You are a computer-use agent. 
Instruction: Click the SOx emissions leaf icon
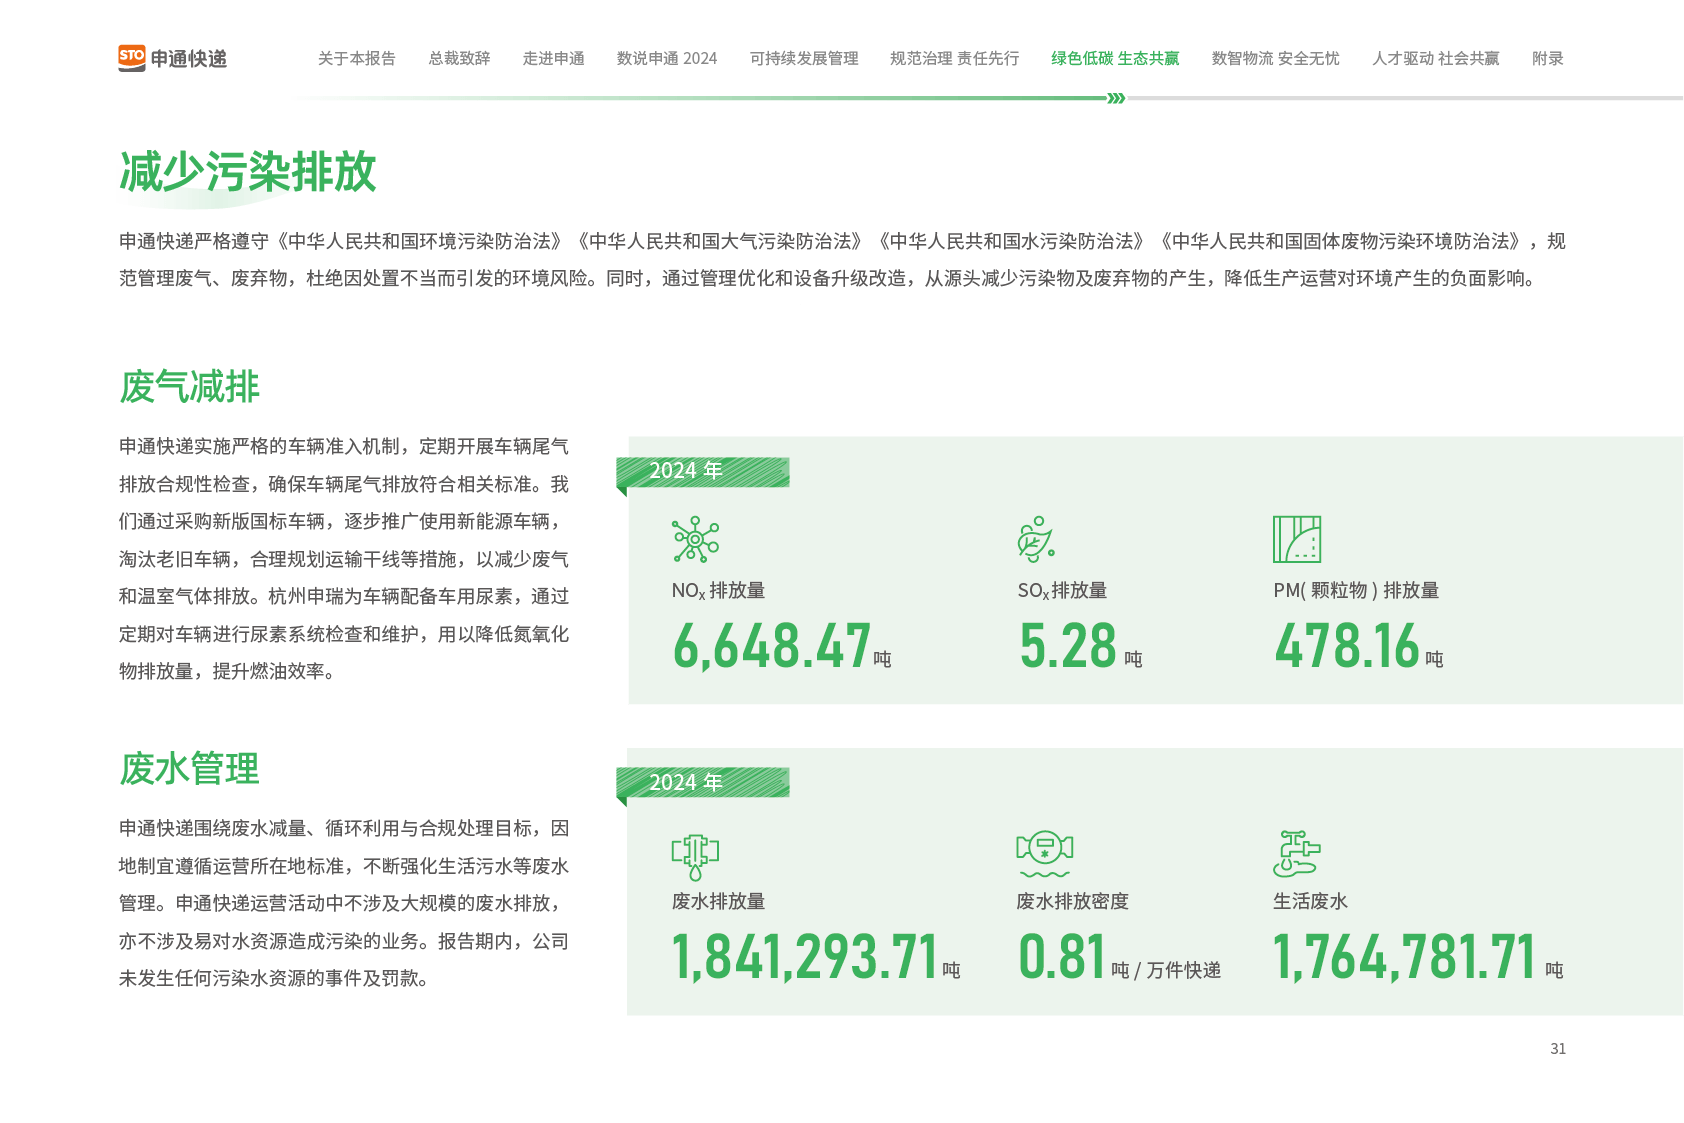point(1036,539)
